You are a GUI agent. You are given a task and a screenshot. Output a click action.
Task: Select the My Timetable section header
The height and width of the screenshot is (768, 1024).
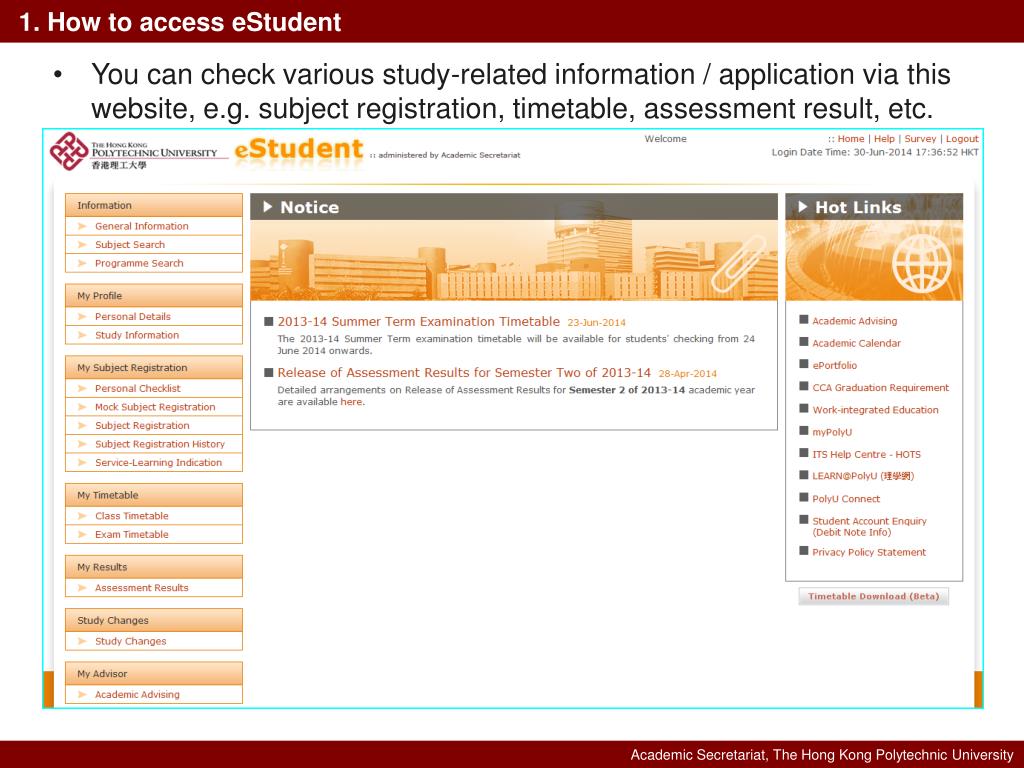(x=153, y=495)
